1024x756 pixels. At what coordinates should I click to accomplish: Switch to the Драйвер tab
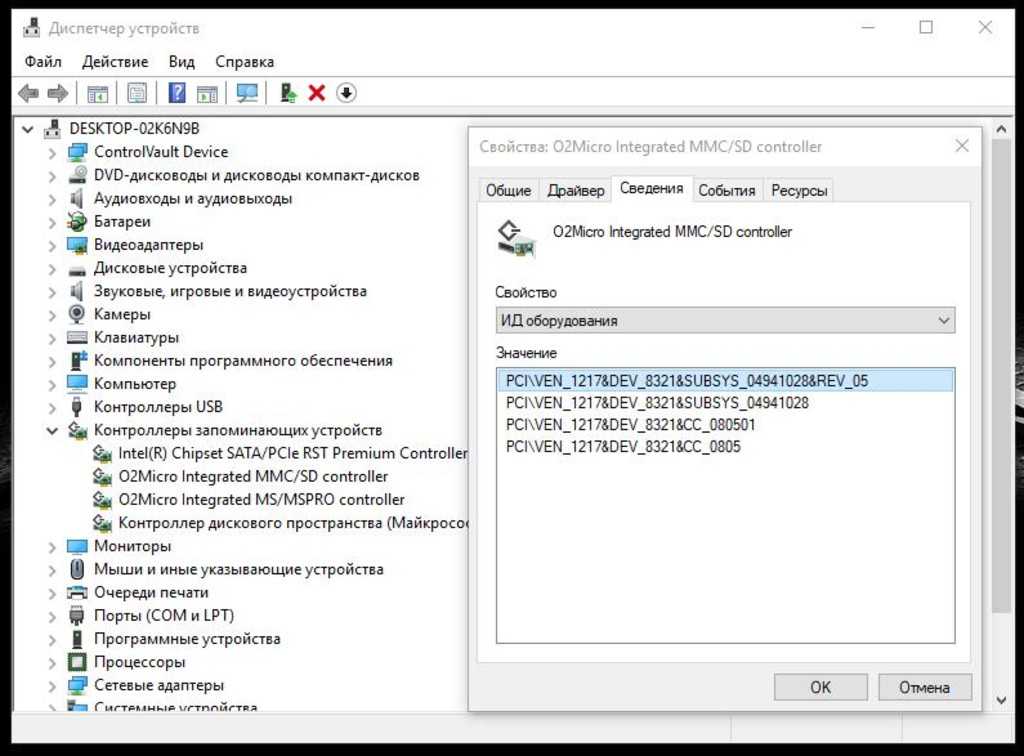click(x=576, y=191)
